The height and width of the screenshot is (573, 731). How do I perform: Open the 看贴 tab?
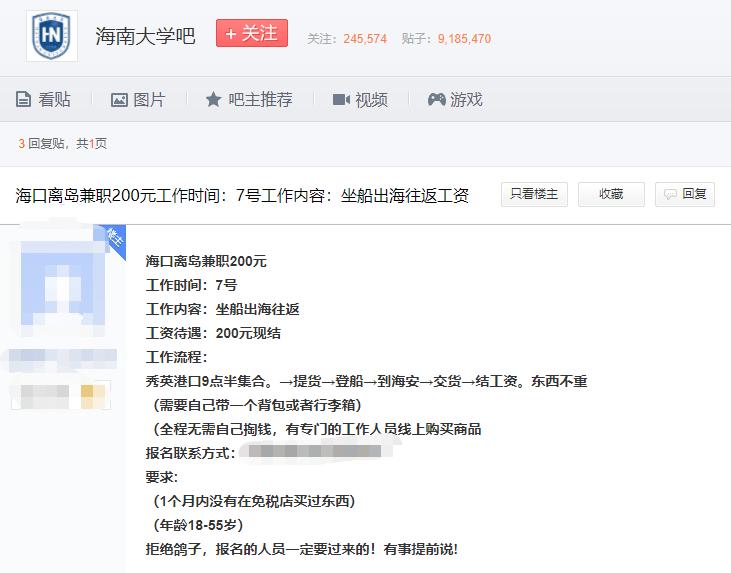[x=43, y=99]
